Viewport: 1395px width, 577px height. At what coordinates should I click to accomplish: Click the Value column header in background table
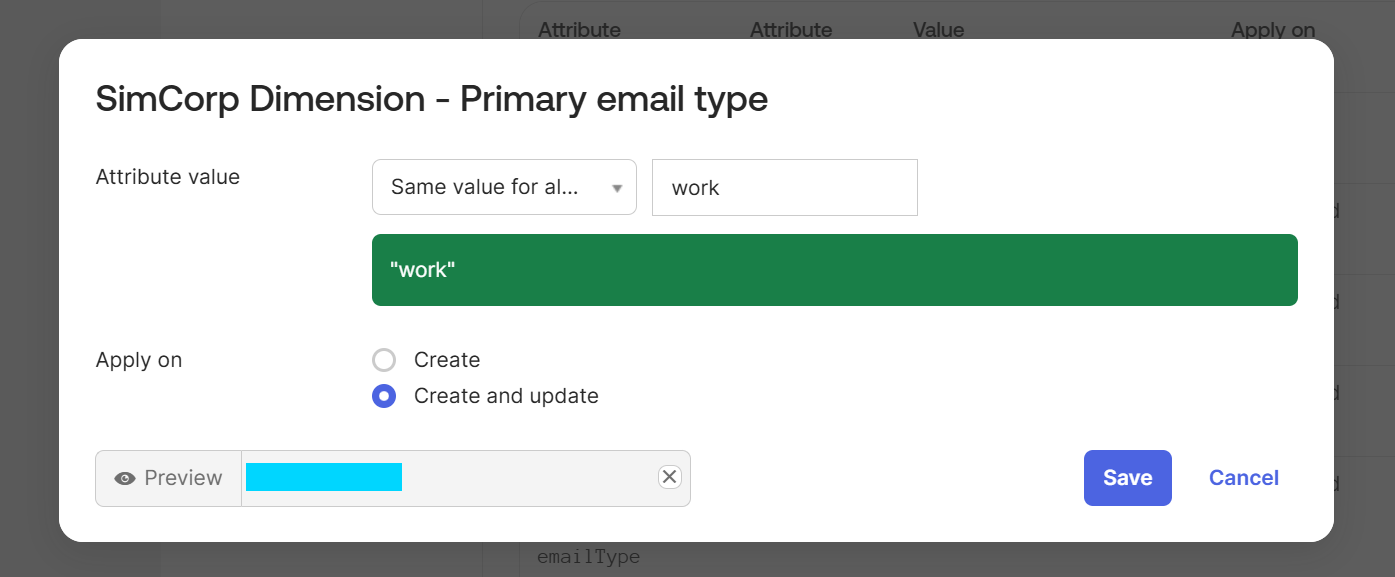pyautogui.click(x=938, y=30)
